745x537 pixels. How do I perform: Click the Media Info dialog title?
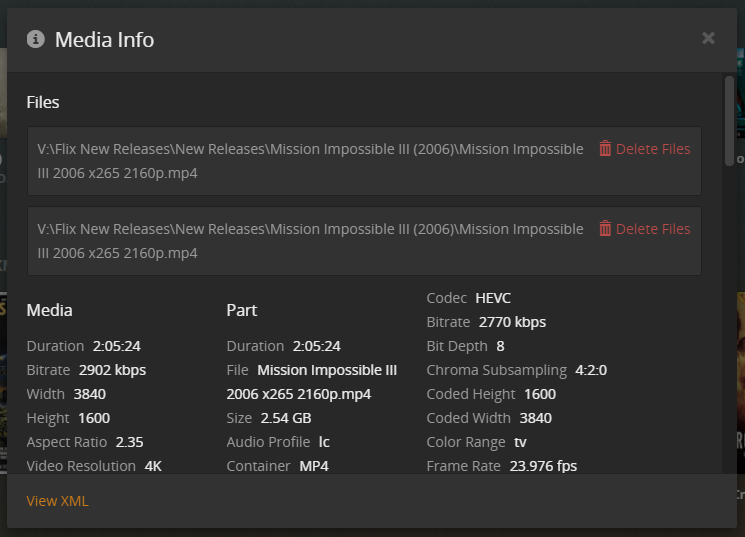(104, 40)
